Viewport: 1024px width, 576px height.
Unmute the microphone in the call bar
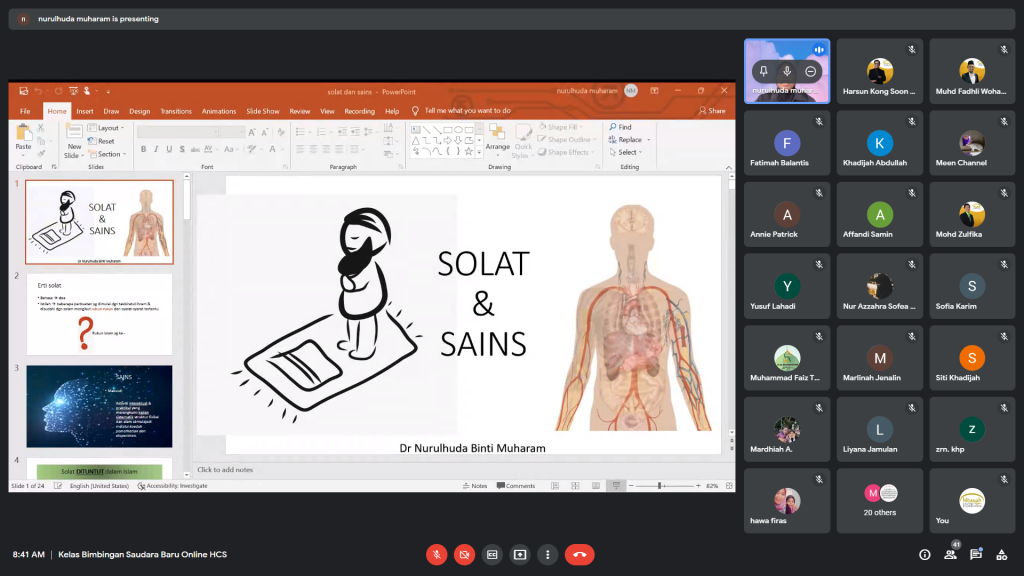pos(436,554)
